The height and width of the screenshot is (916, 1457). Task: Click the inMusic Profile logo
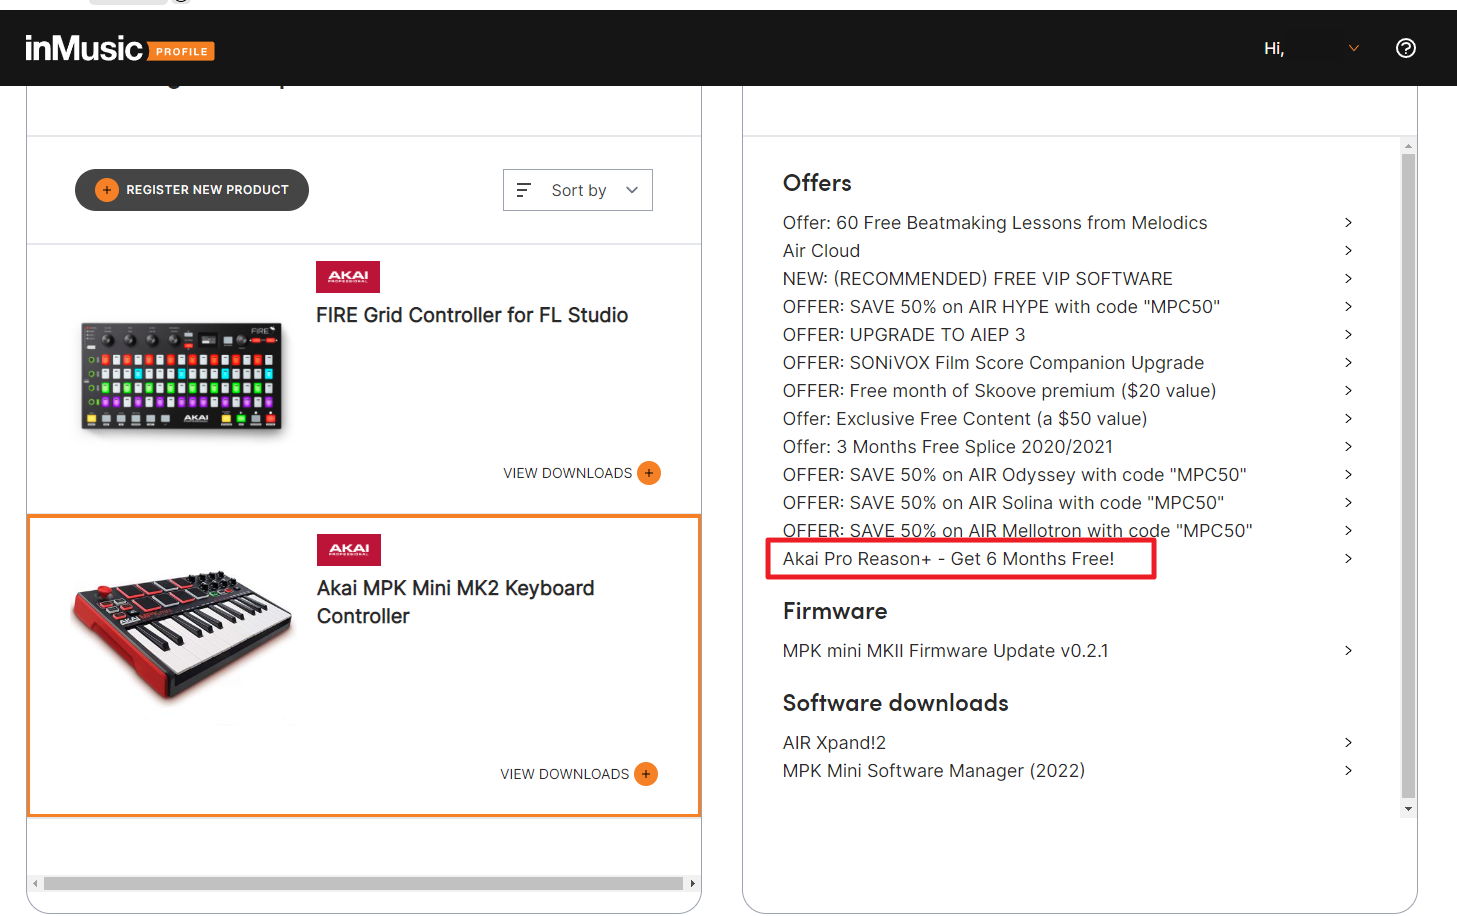(119, 48)
